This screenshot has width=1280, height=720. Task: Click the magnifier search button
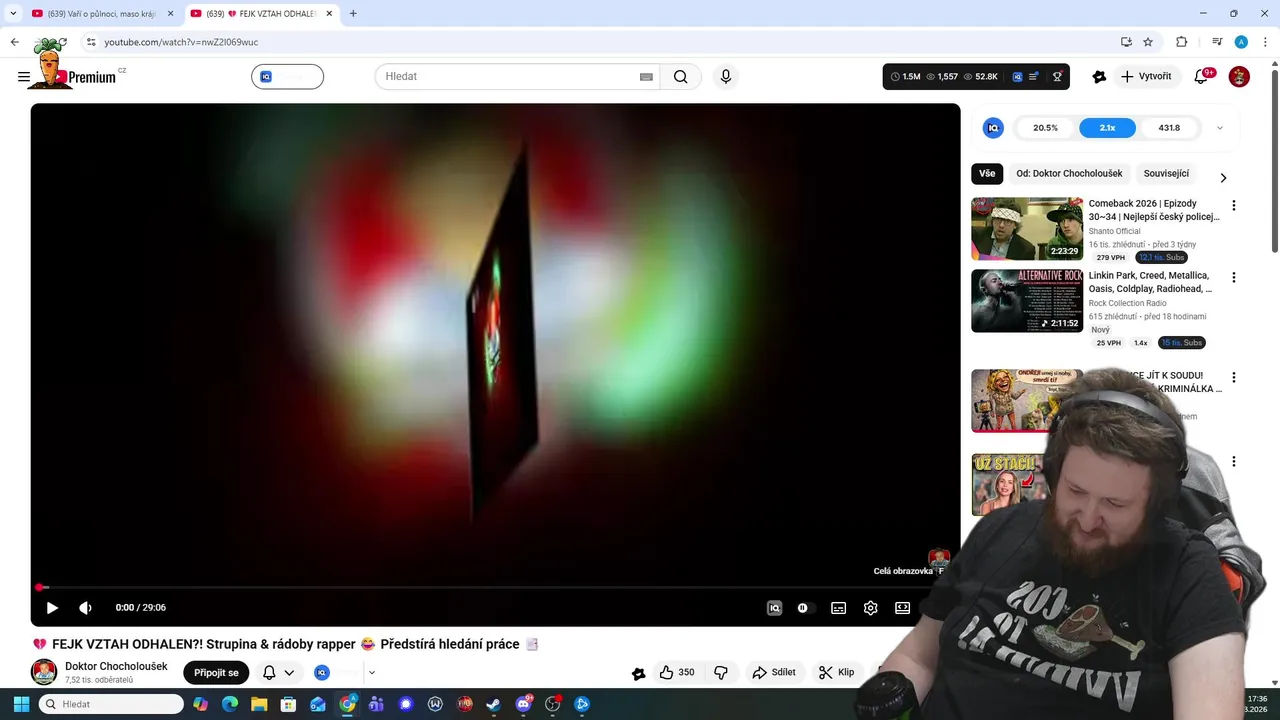pos(681,77)
